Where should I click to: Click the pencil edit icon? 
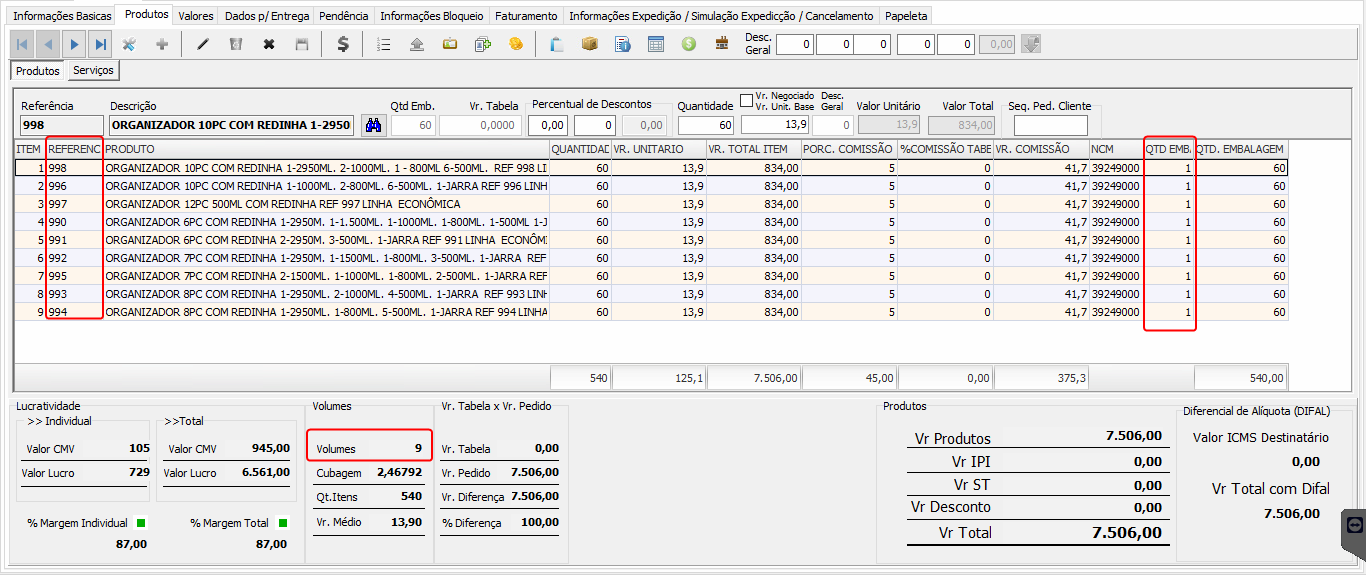point(203,44)
